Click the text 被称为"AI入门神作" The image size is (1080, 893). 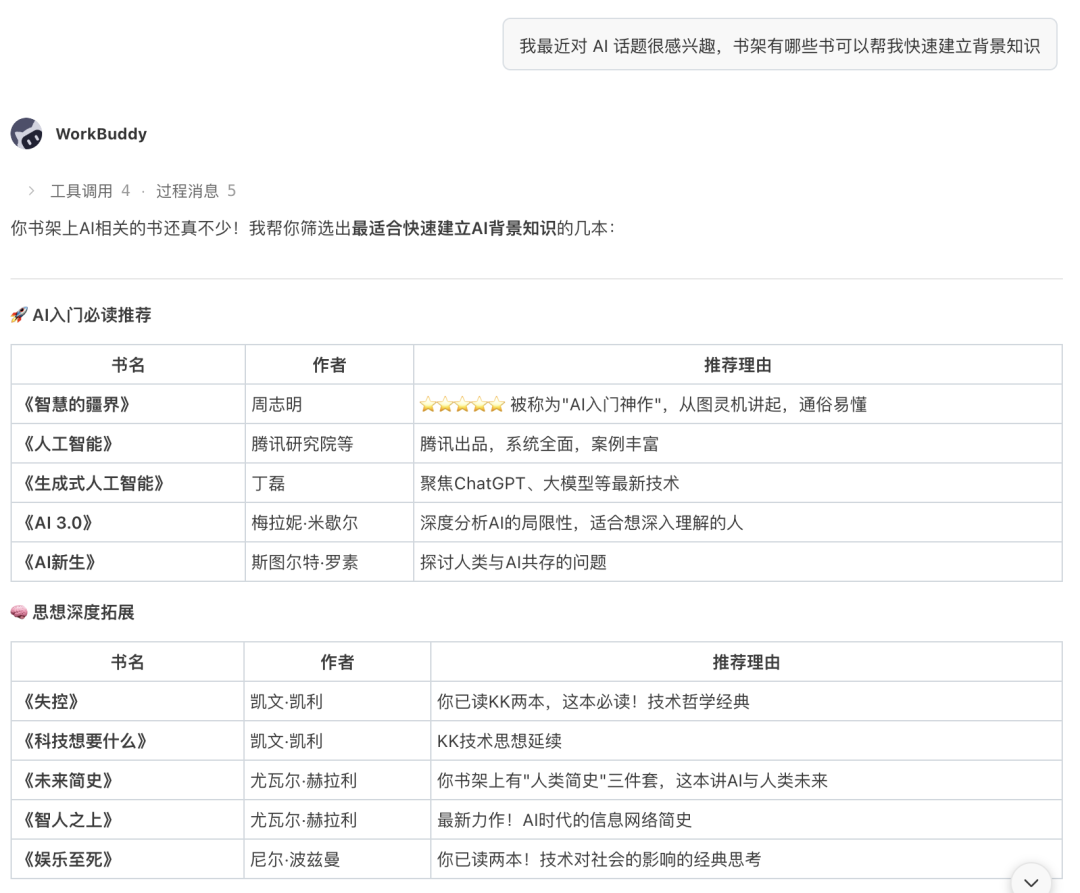585,404
